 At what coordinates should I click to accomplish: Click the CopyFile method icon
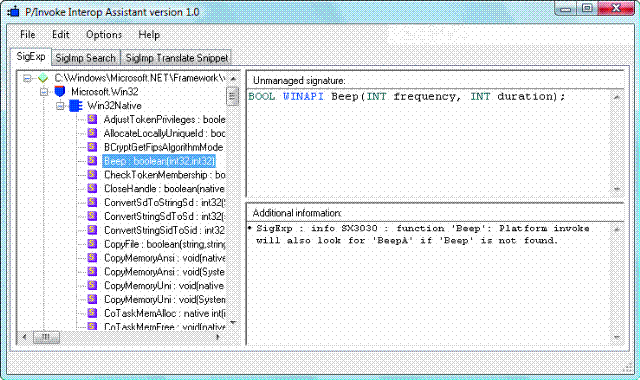[92, 244]
